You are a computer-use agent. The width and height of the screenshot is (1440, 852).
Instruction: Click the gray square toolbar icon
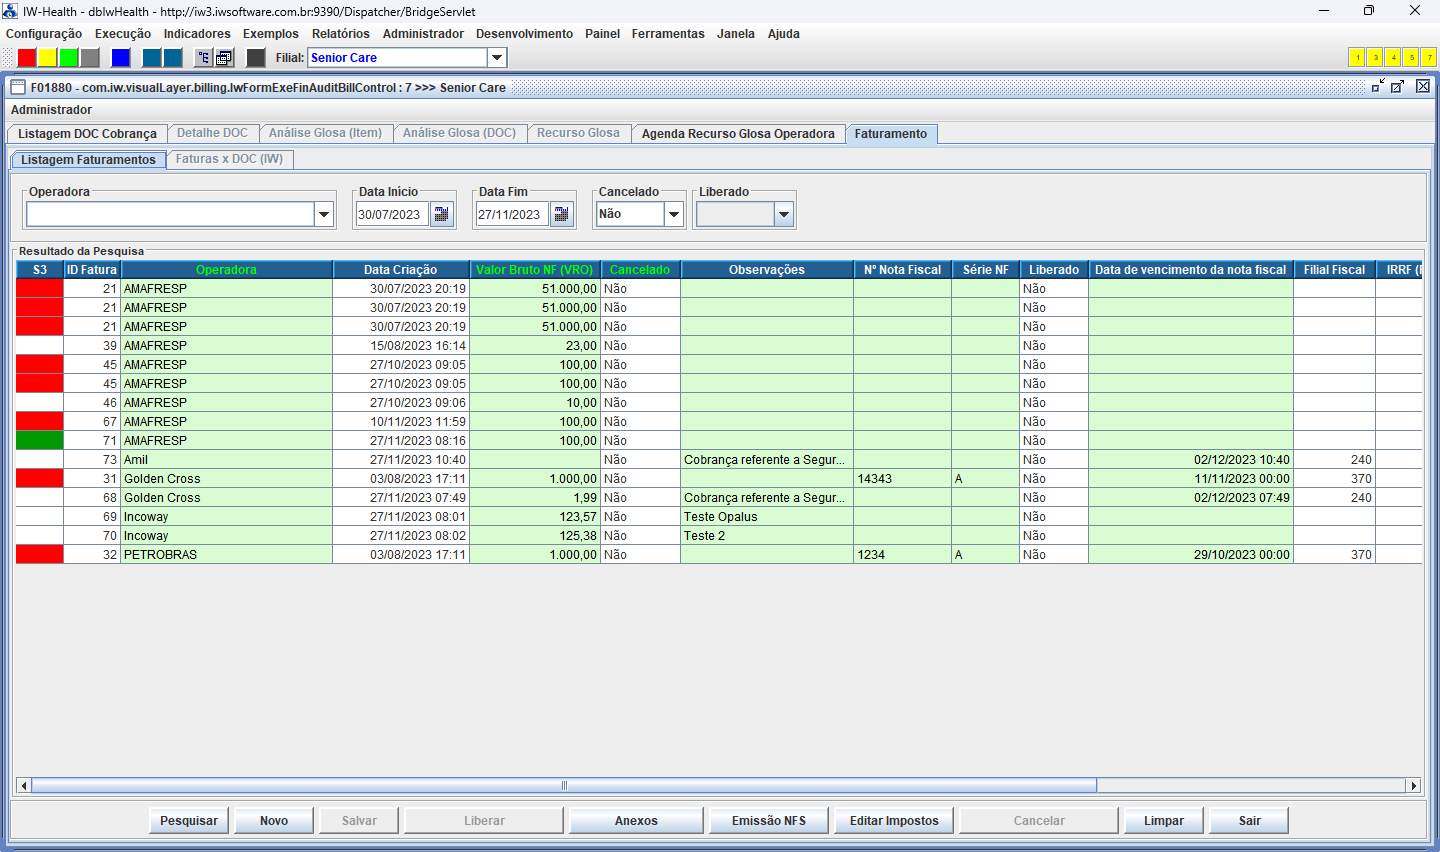click(90, 58)
